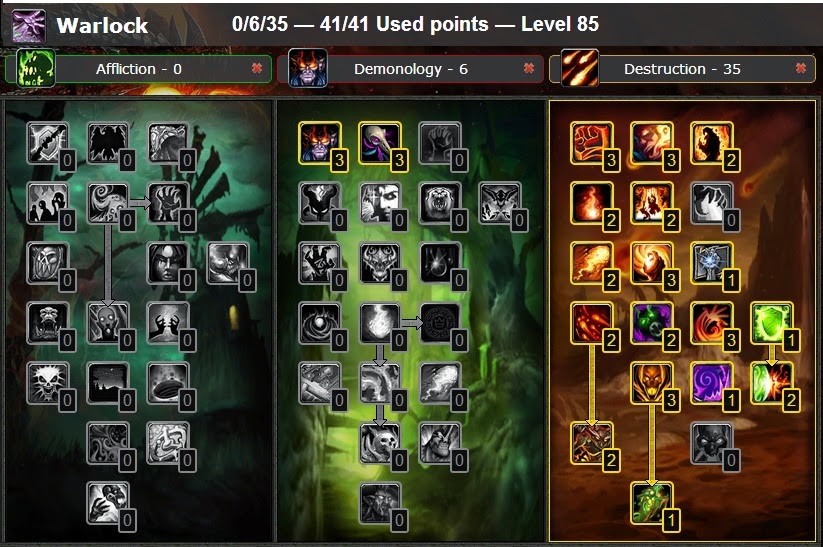Image resolution: width=823 pixels, height=547 pixels.
Task: Click the Affliction green skull spec icon
Action: pyautogui.click(x=36, y=68)
